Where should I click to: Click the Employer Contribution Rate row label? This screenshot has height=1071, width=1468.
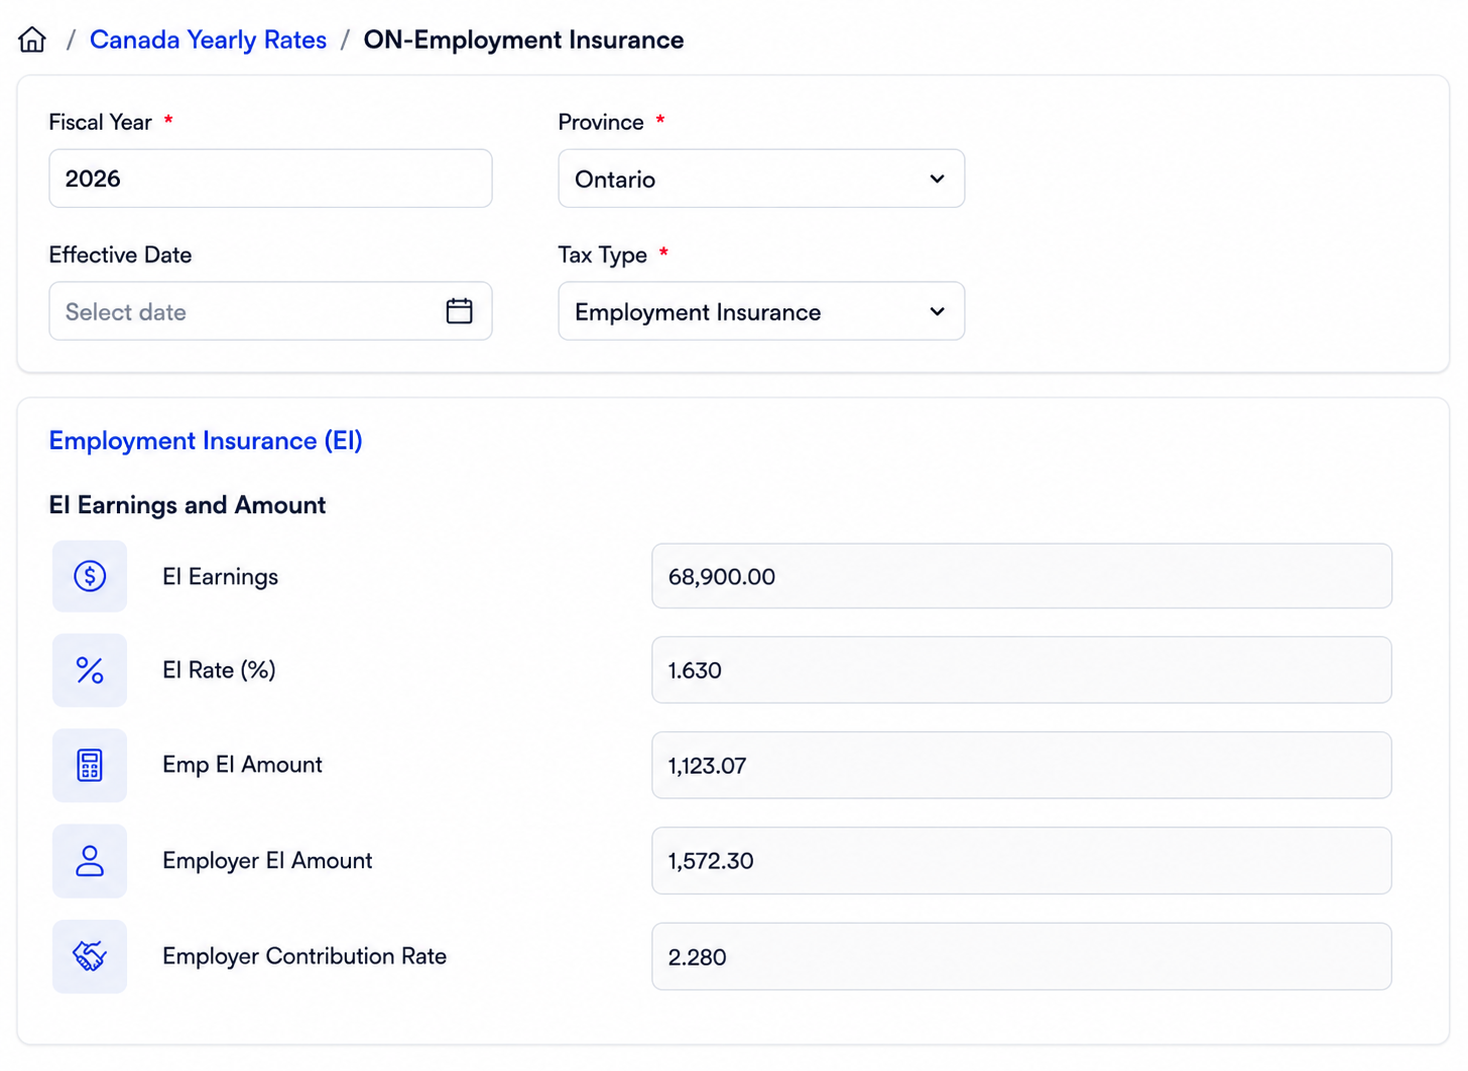pos(304,956)
